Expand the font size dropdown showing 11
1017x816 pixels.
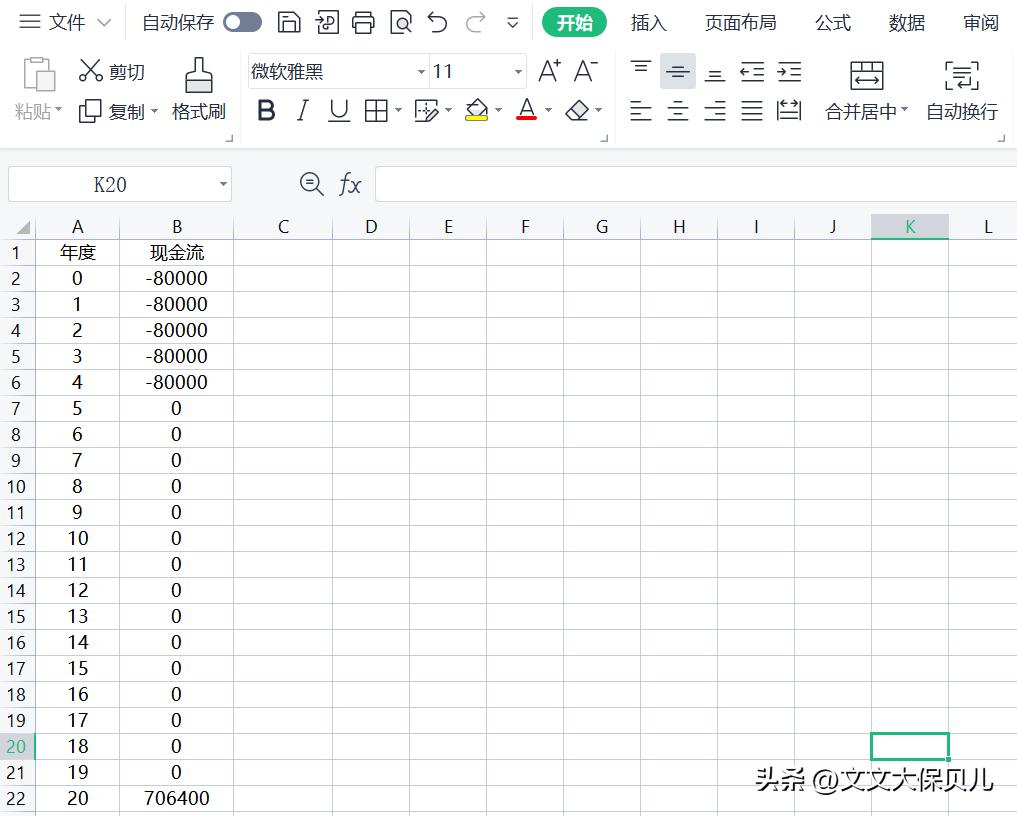pos(518,72)
